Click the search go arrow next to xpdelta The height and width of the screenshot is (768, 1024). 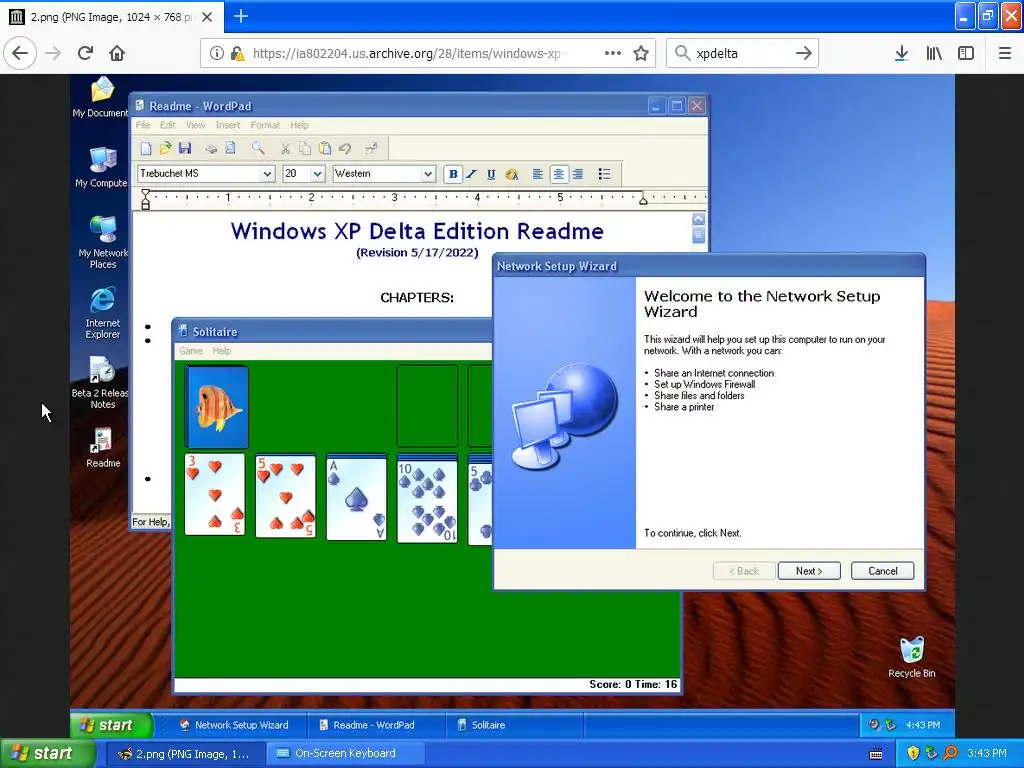tap(803, 53)
